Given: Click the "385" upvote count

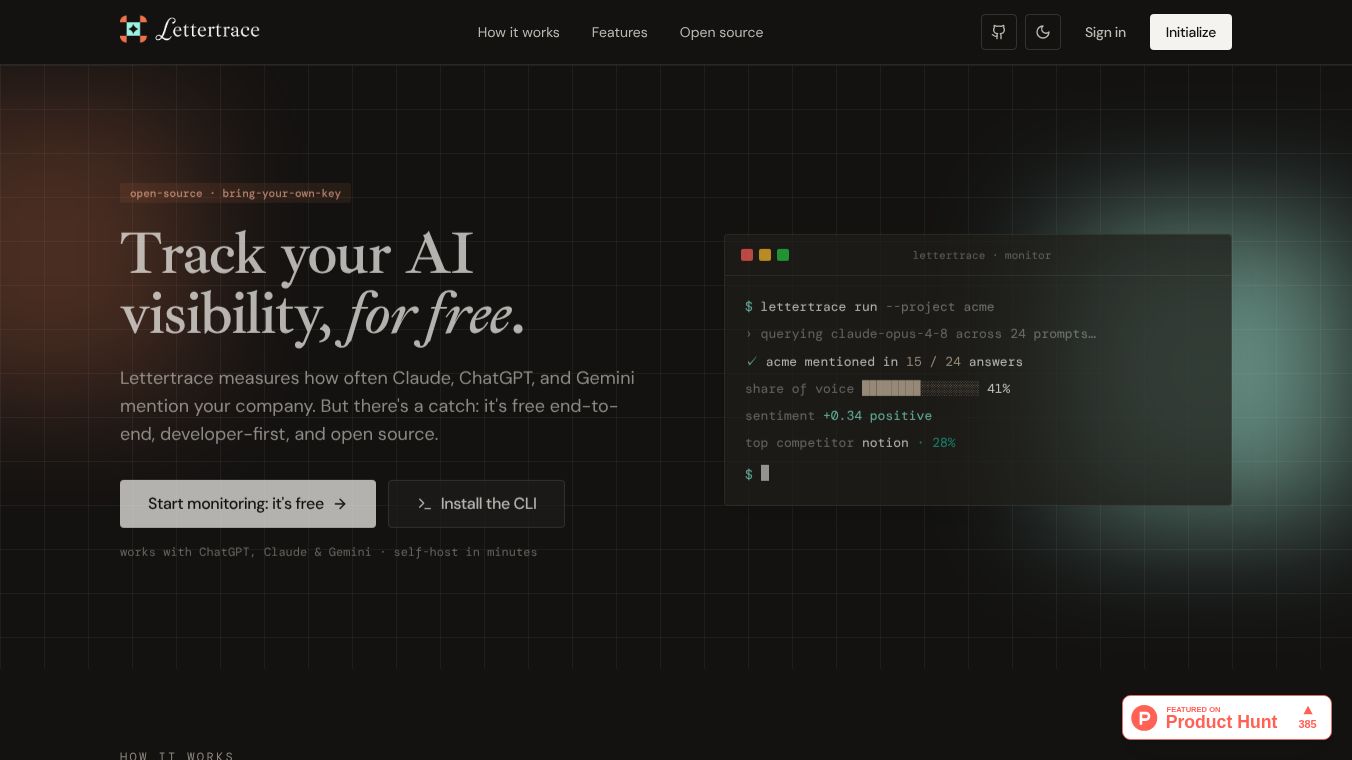Looking at the screenshot, I should (1308, 724).
